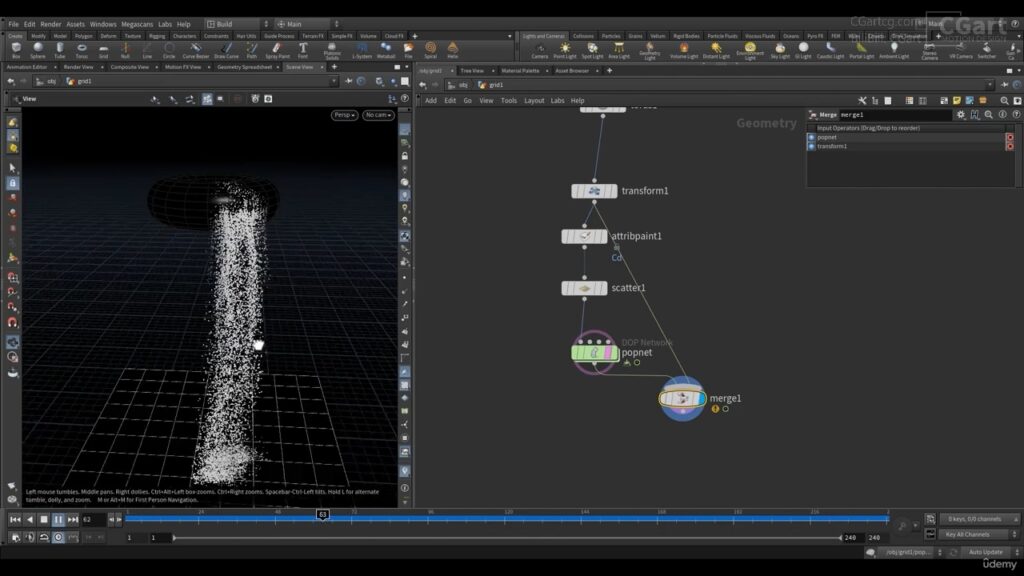The width and height of the screenshot is (1024, 576).
Task: Open the scene view path dropdown arrow
Action: point(334,81)
